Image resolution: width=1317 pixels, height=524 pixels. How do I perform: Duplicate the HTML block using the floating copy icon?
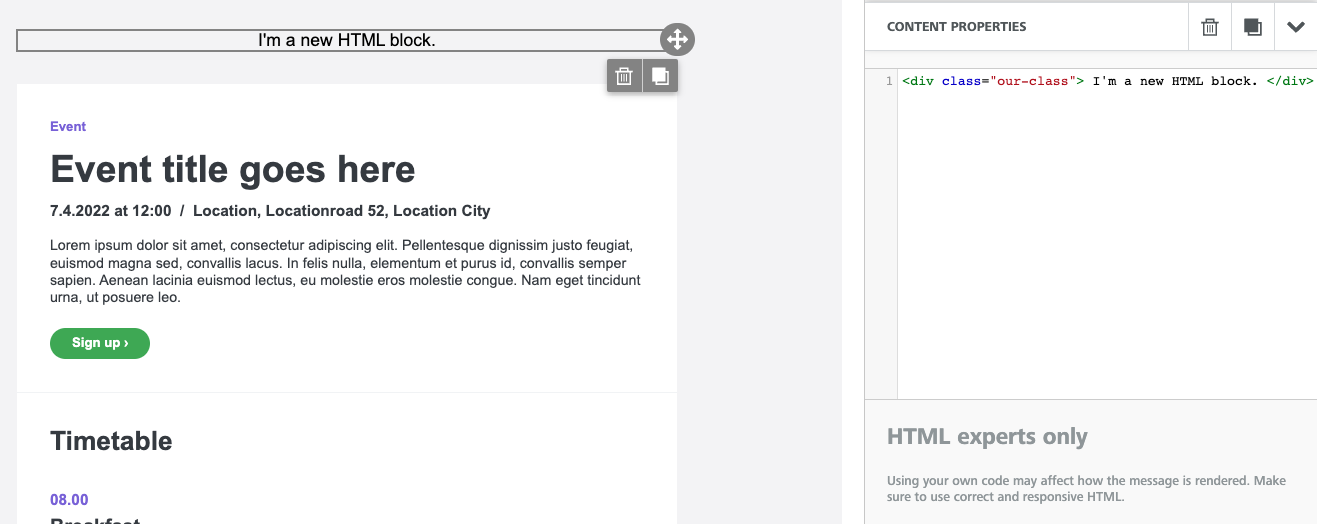660,76
